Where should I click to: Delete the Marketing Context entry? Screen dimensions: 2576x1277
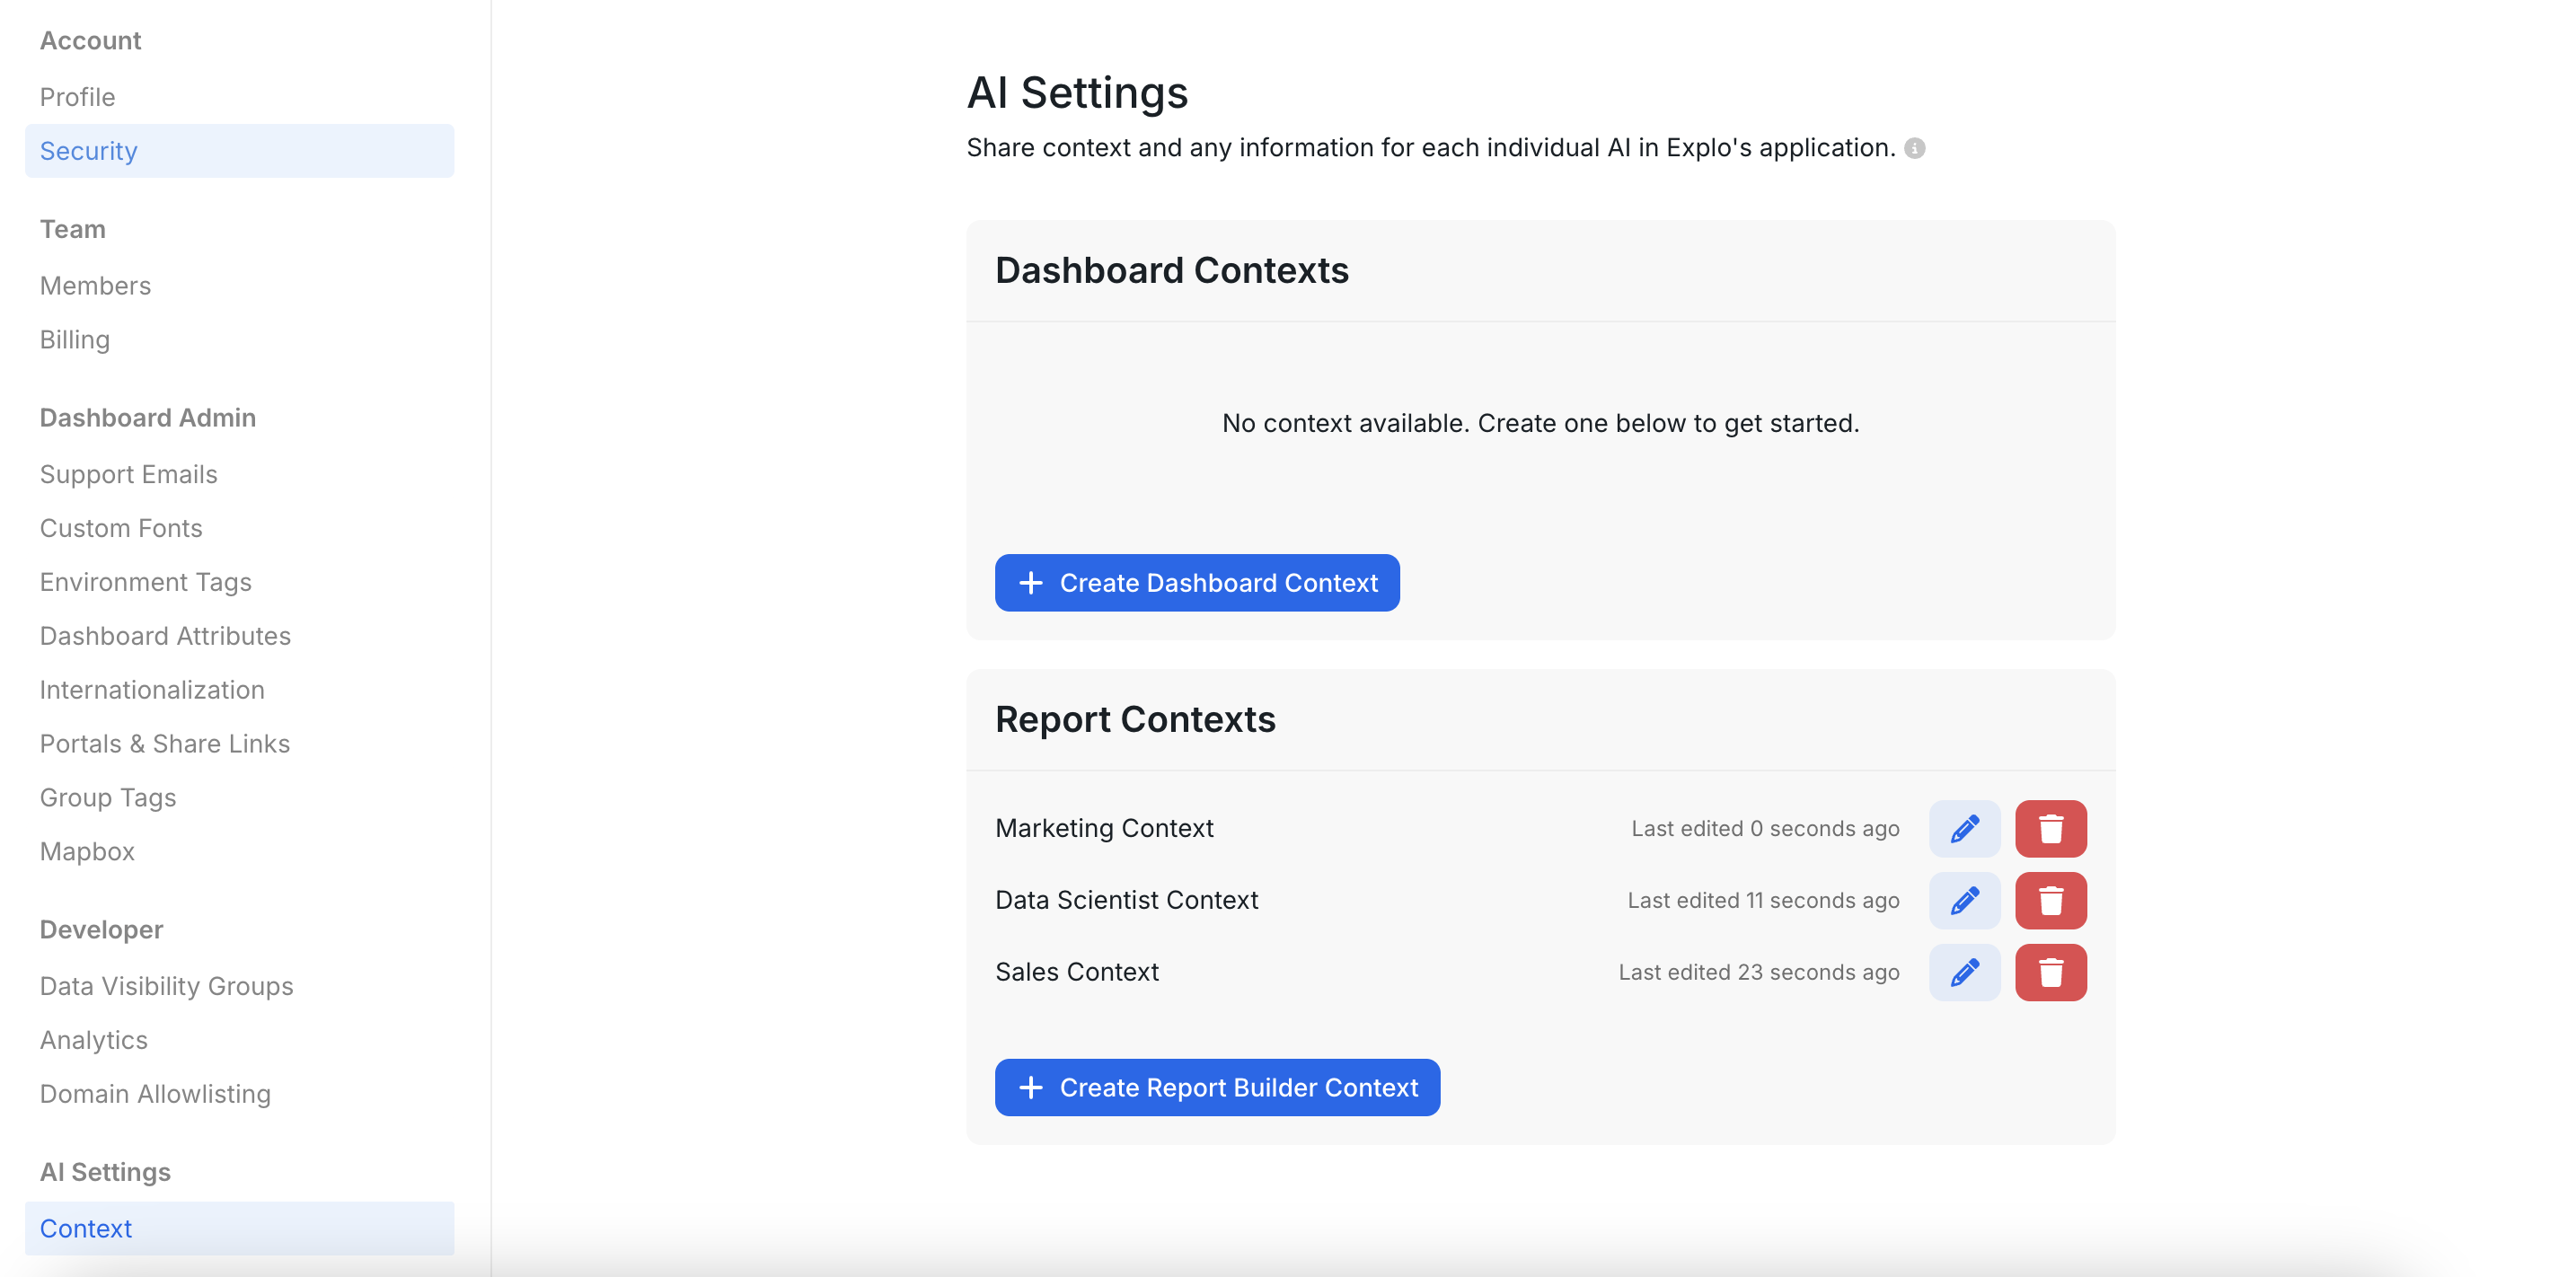pos(2050,828)
